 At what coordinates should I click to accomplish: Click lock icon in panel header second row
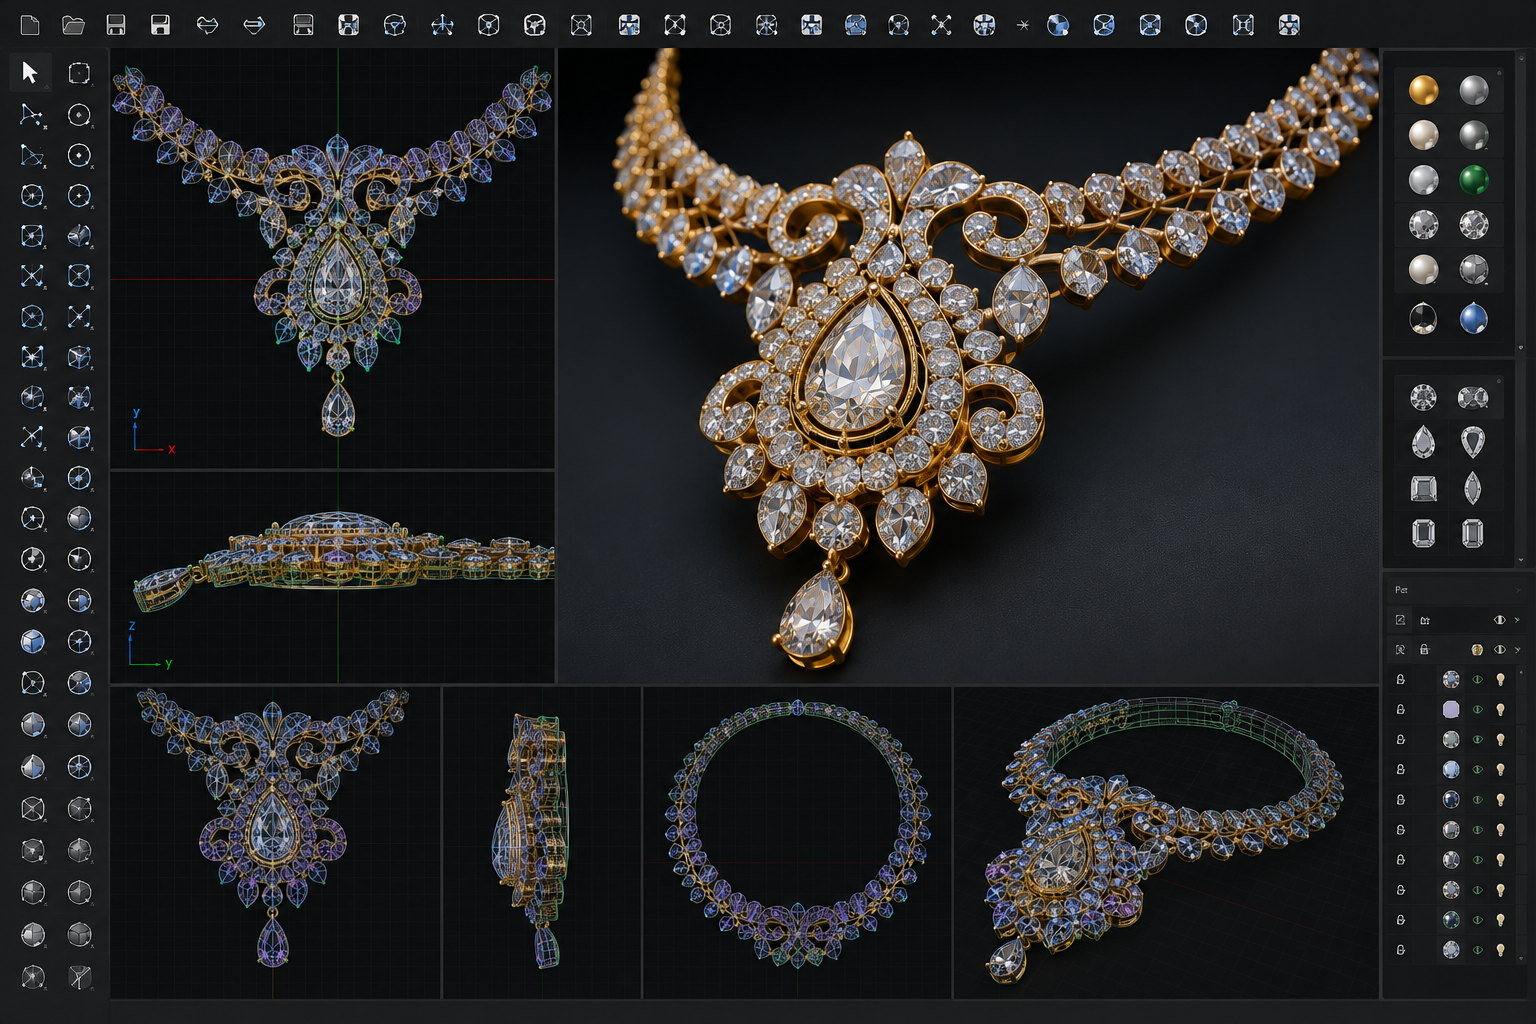(1424, 650)
